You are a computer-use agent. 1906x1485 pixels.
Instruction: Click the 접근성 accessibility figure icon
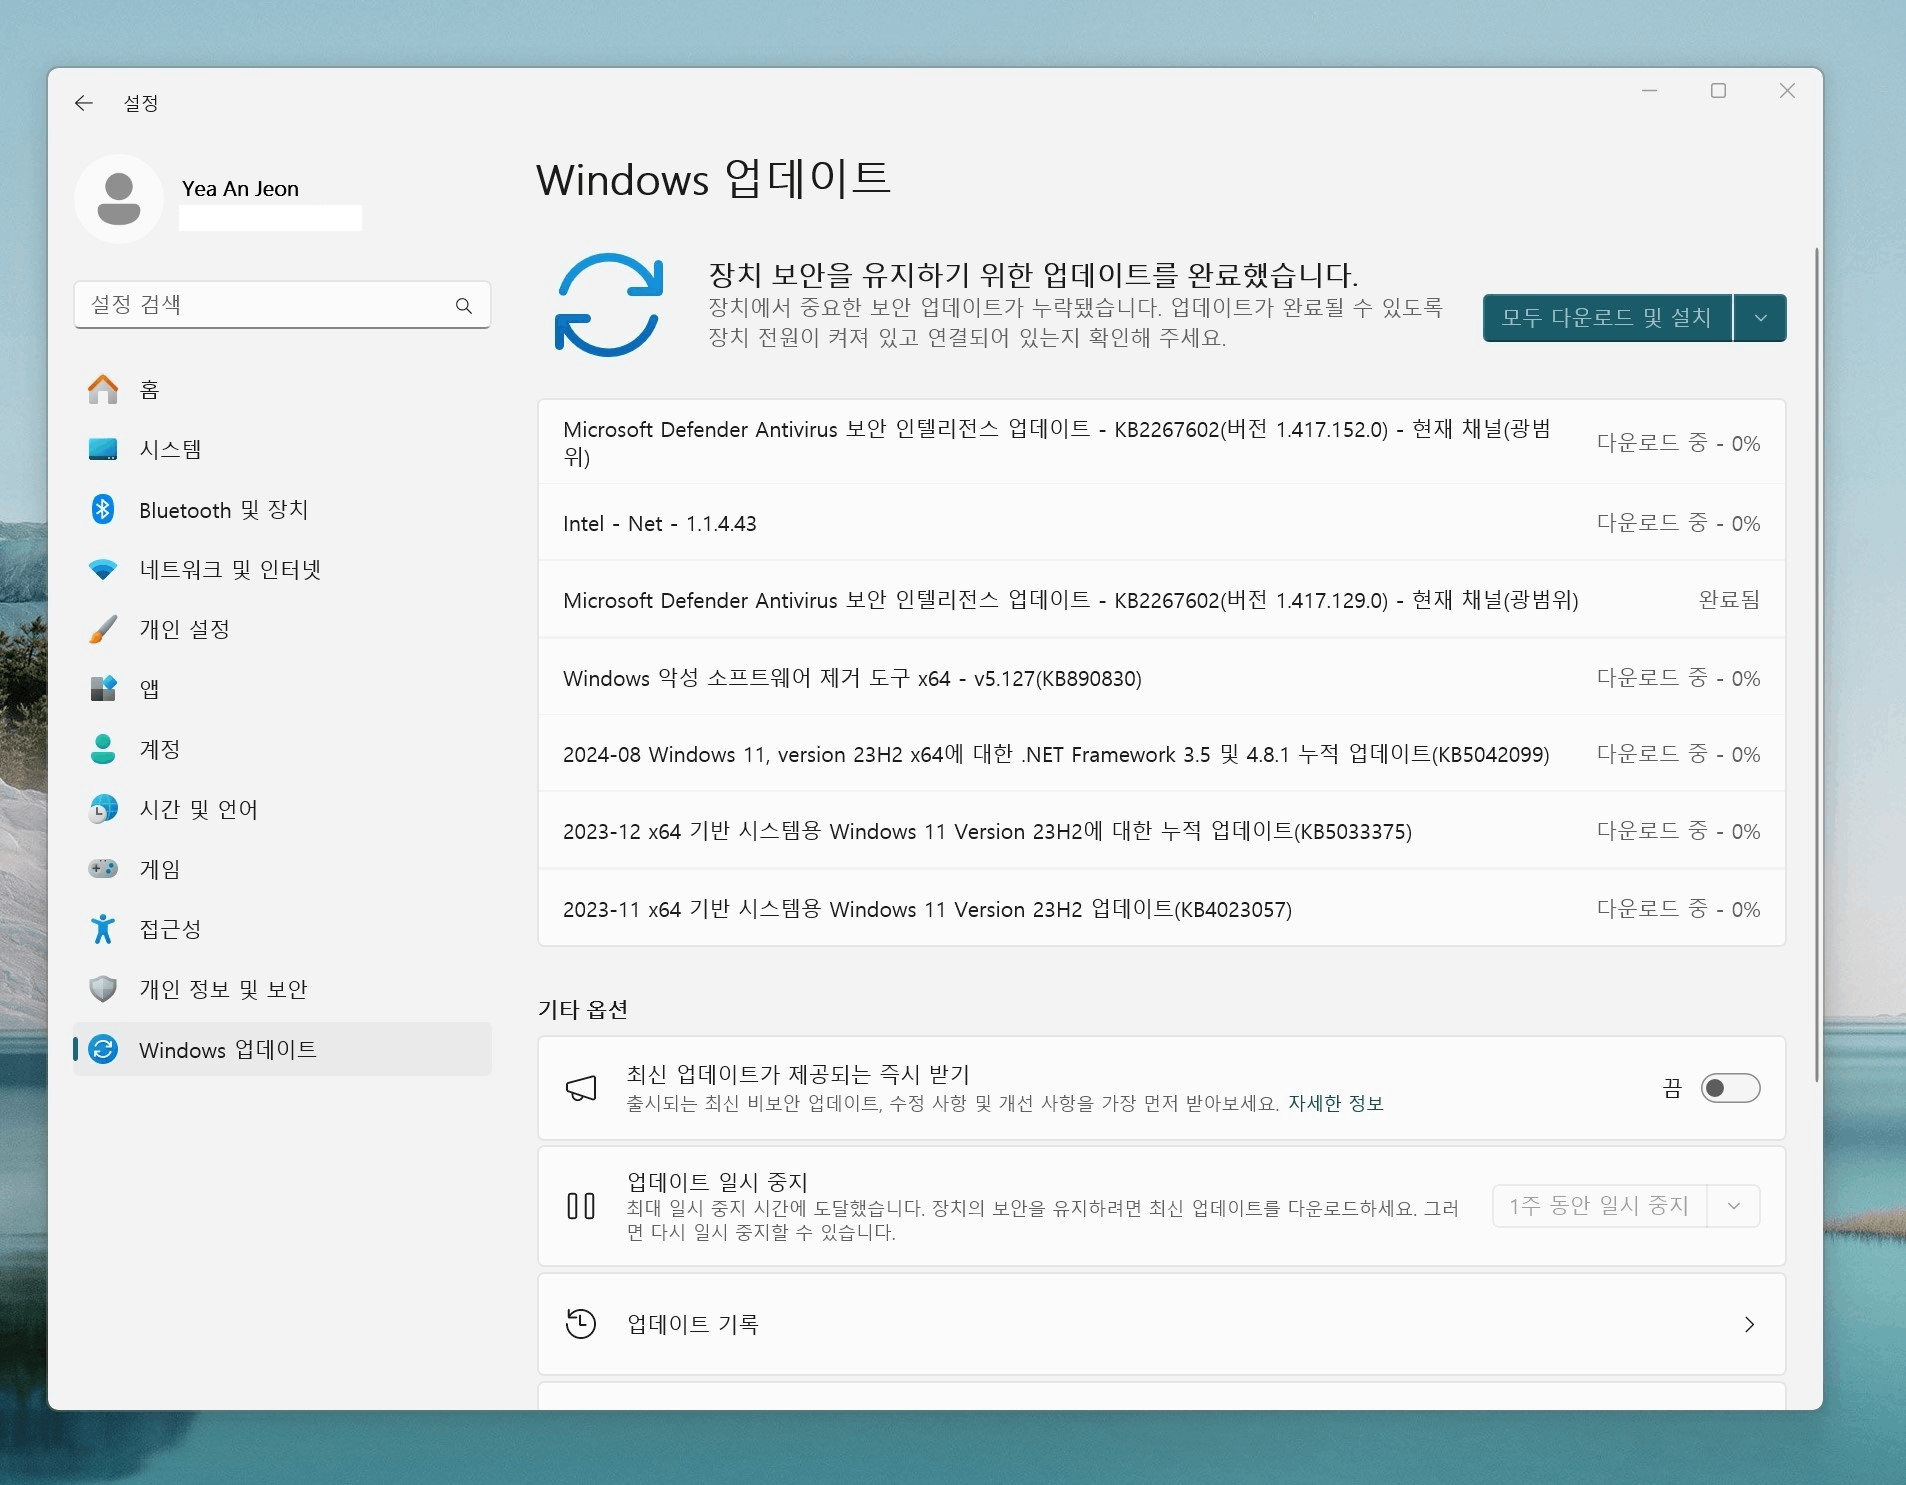pyautogui.click(x=103, y=929)
